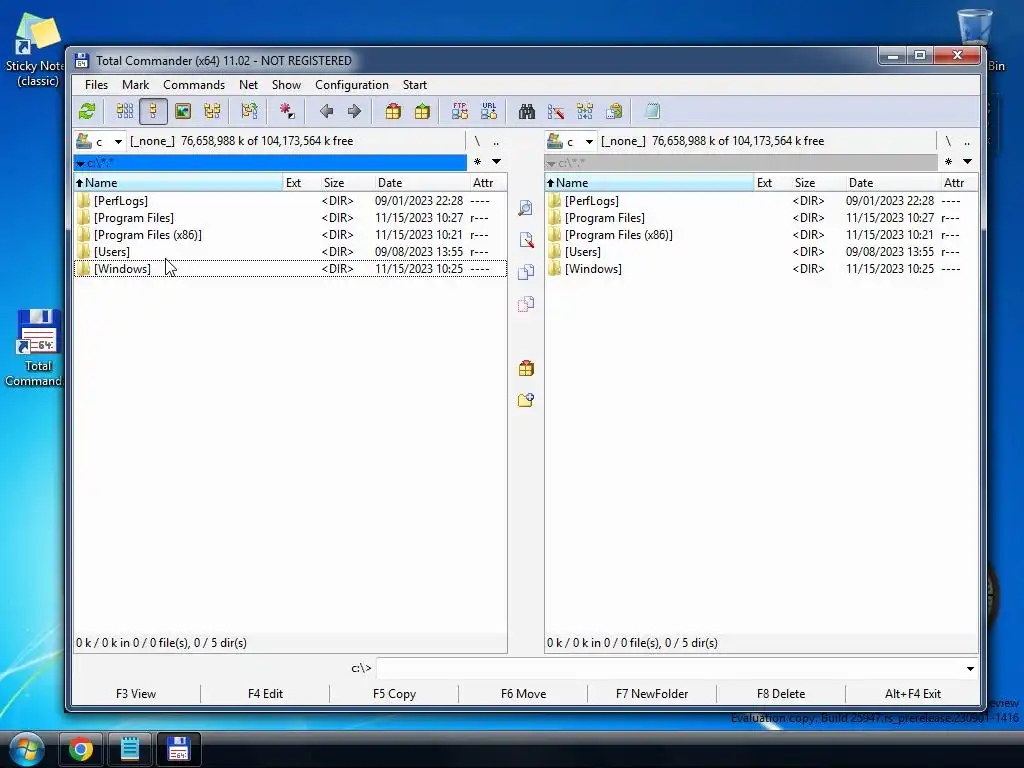
Task: Click the F8 Delete button
Action: pyautogui.click(x=781, y=694)
